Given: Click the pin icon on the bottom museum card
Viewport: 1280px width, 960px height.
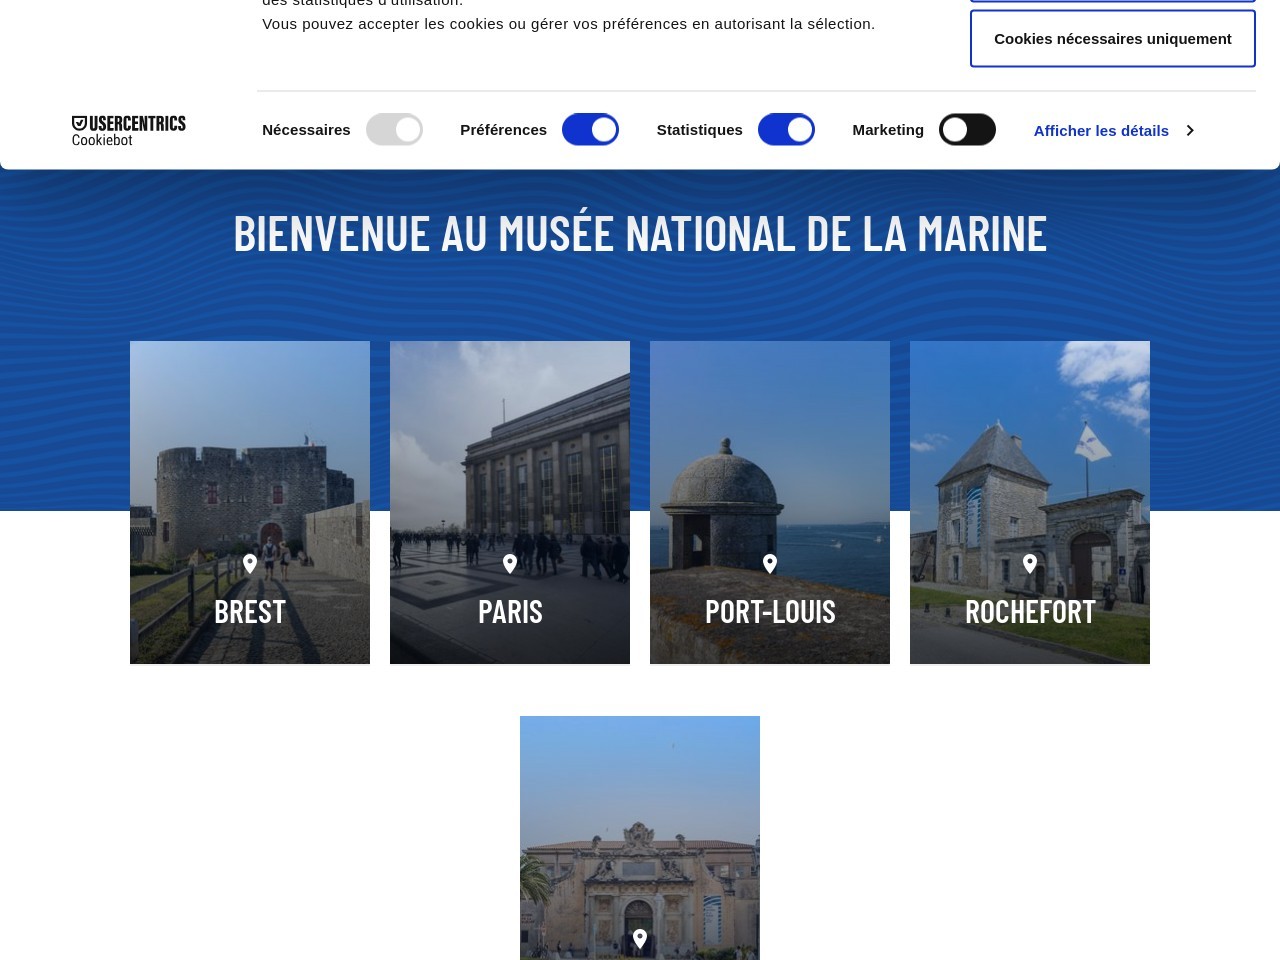Looking at the screenshot, I should pos(640,939).
